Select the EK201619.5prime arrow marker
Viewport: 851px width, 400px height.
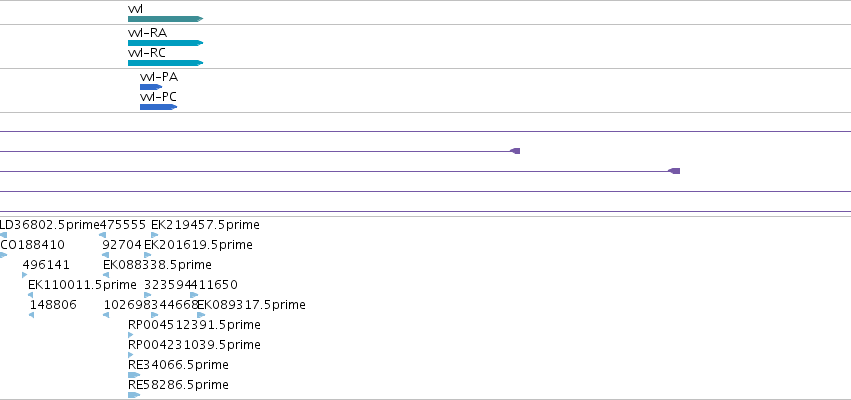click(148, 255)
